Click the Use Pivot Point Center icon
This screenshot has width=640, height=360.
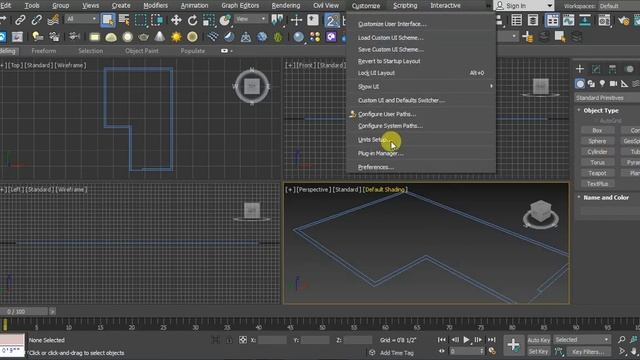click(x=278, y=20)
